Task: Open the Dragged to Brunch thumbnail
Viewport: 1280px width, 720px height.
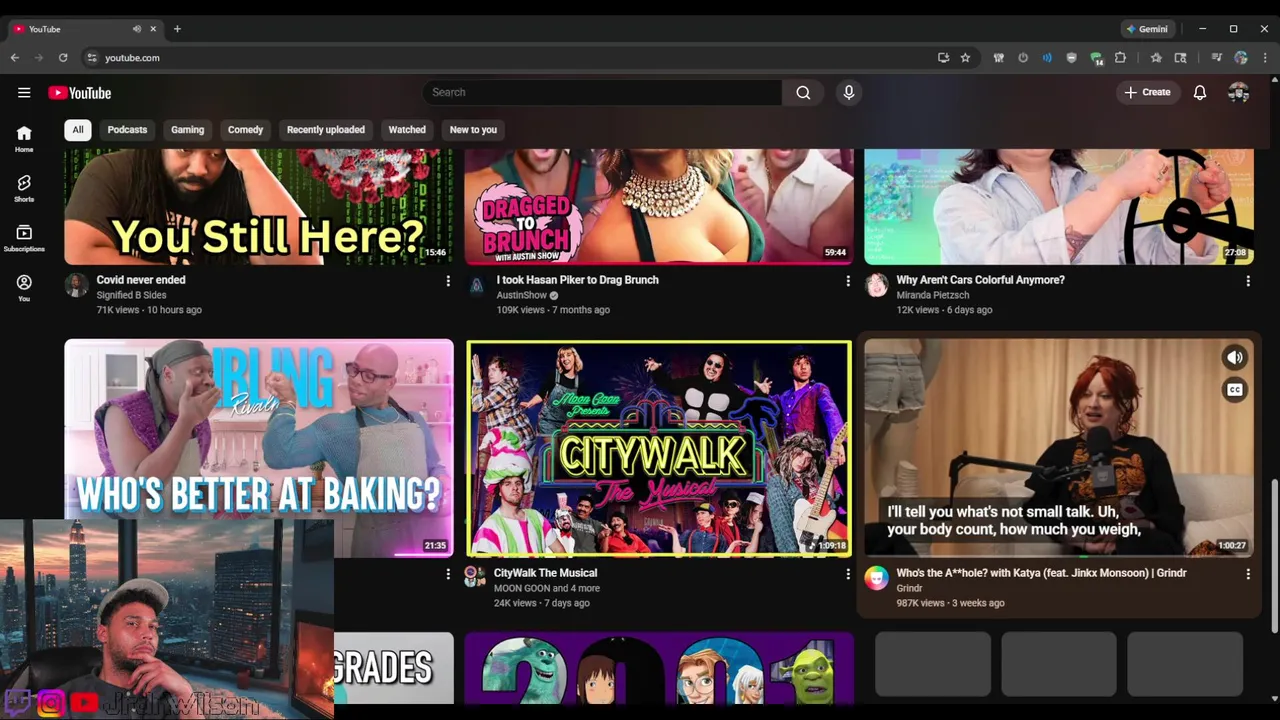Action: (659, 207)
